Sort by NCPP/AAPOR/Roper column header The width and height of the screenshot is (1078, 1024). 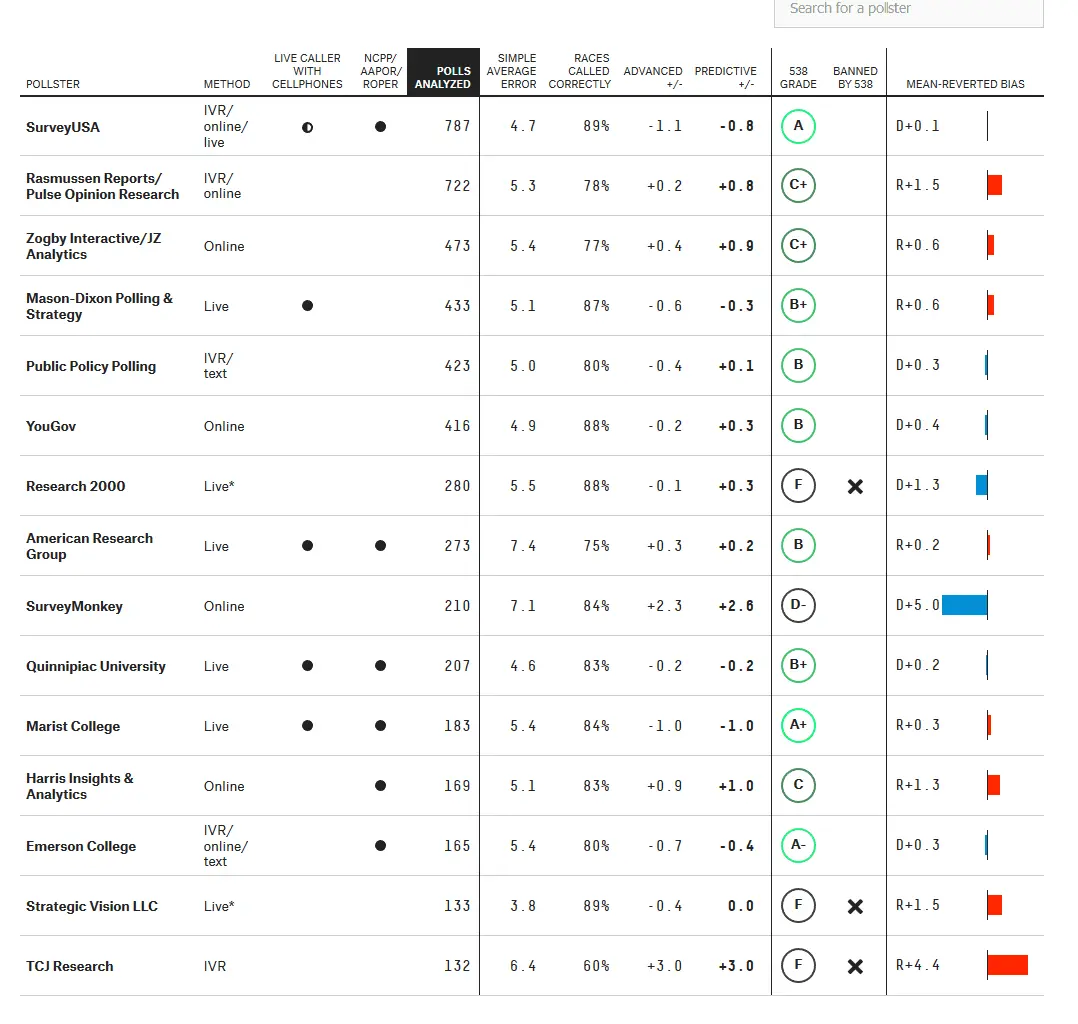pos(380,71)
